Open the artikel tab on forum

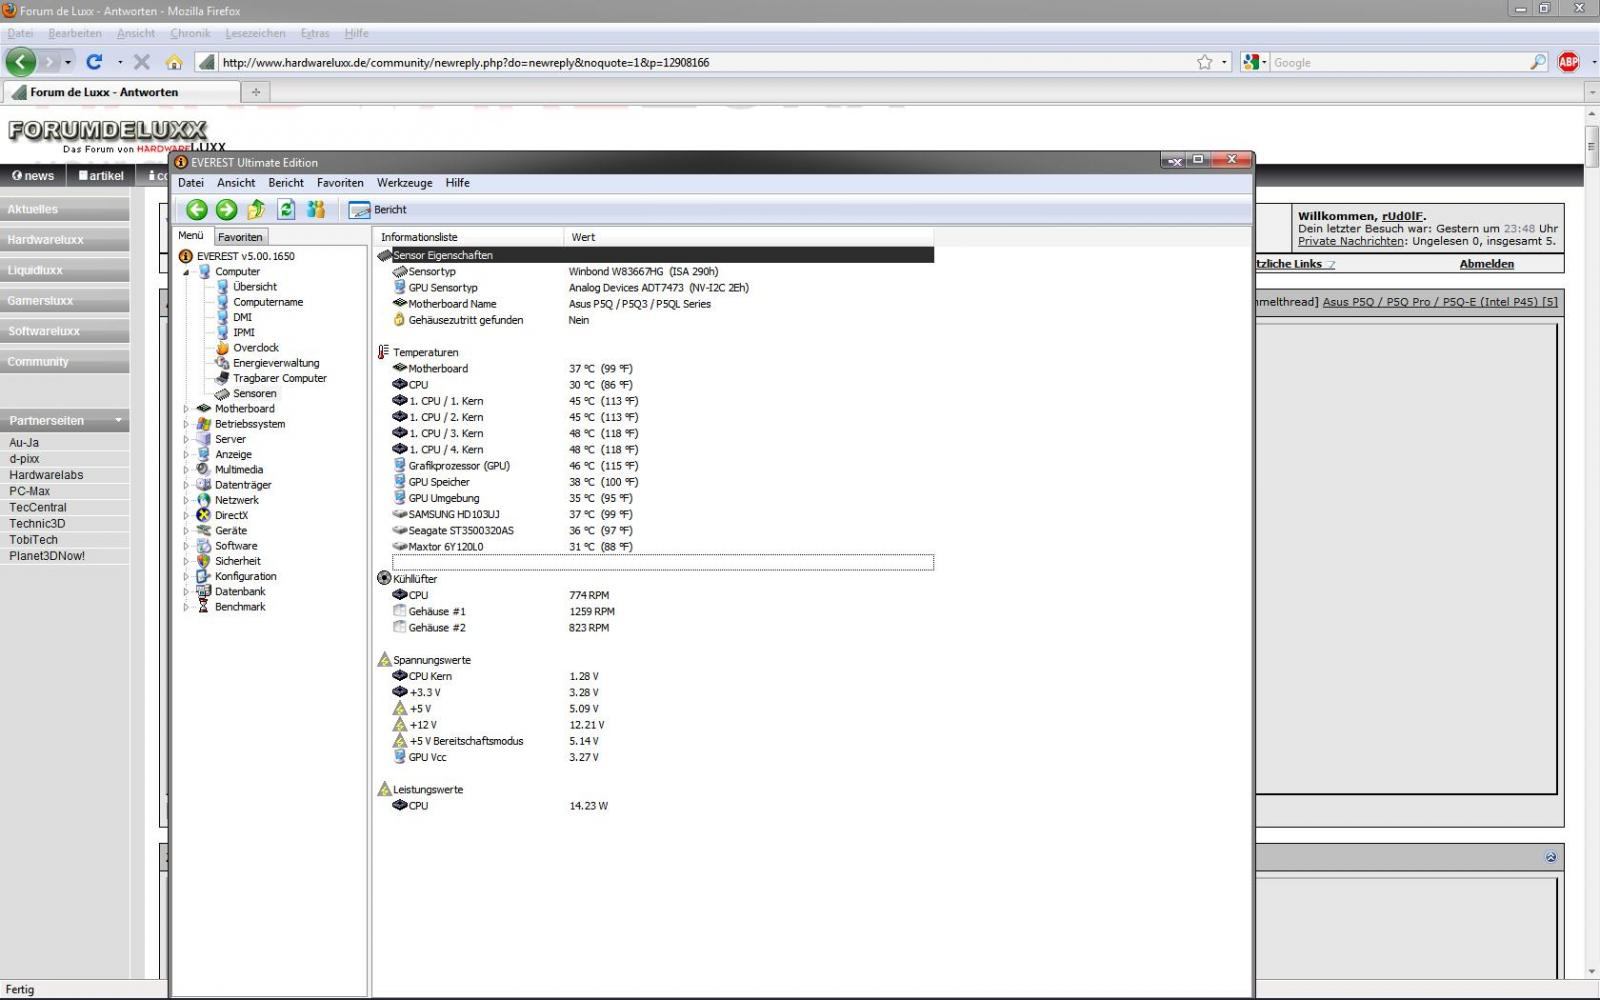[101, 176]
